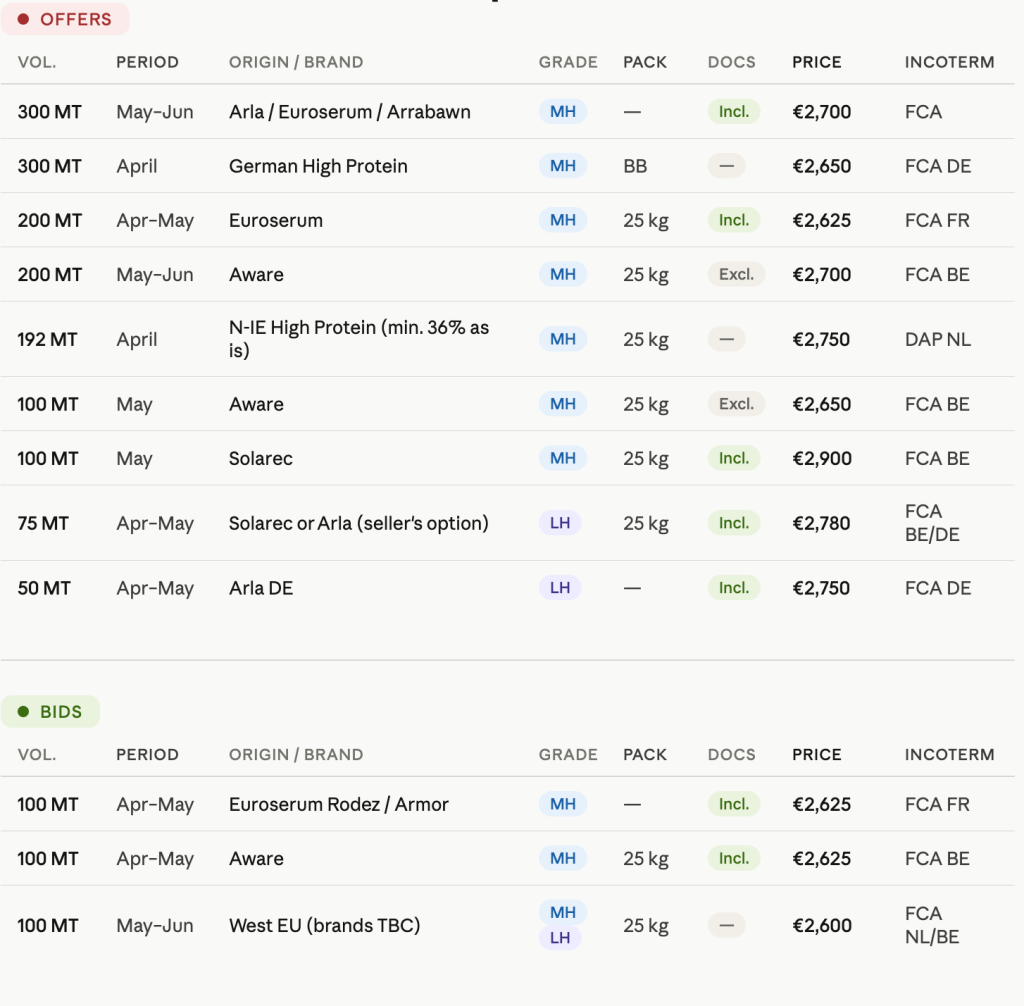Select the Euroserum Rodez / Armor bid

point(507,804)
